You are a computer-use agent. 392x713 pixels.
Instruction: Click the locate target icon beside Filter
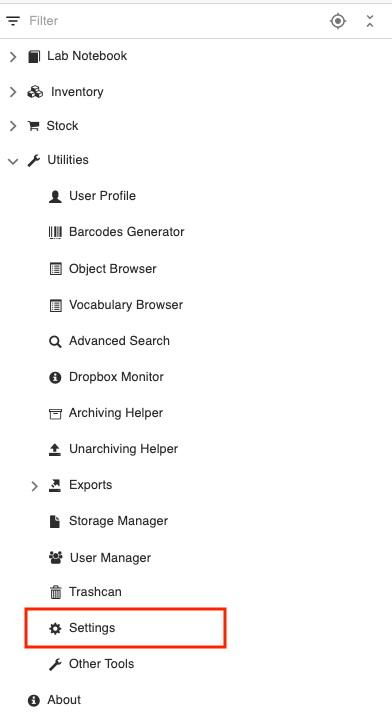338,21
